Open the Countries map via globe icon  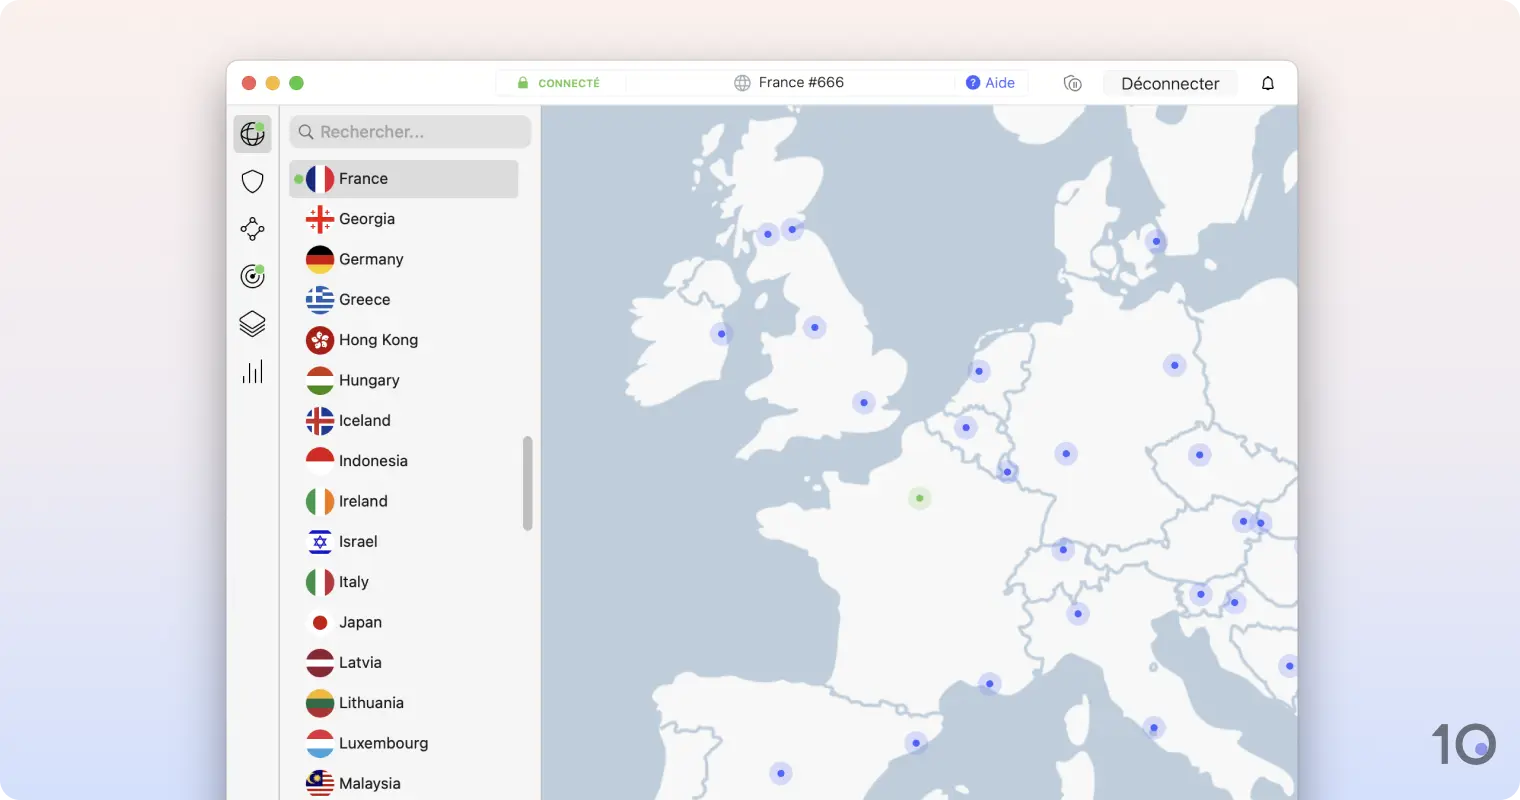(x=252, y=133)
